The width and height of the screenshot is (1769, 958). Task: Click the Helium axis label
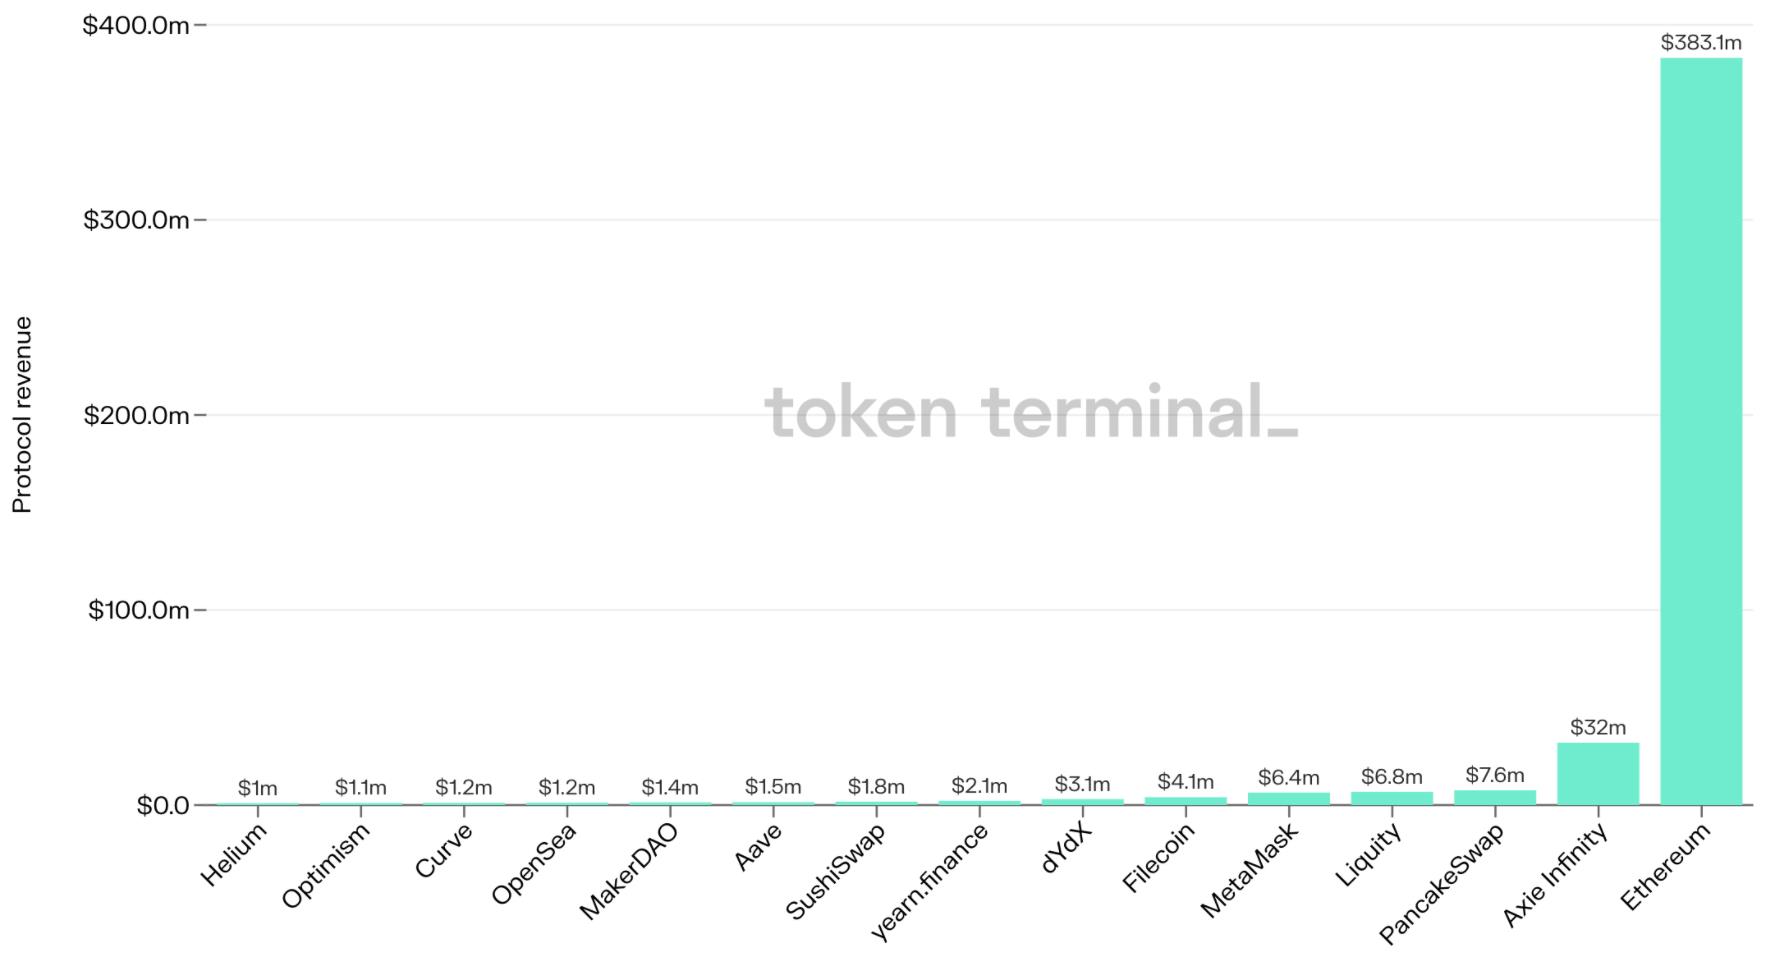coord(234,856)
